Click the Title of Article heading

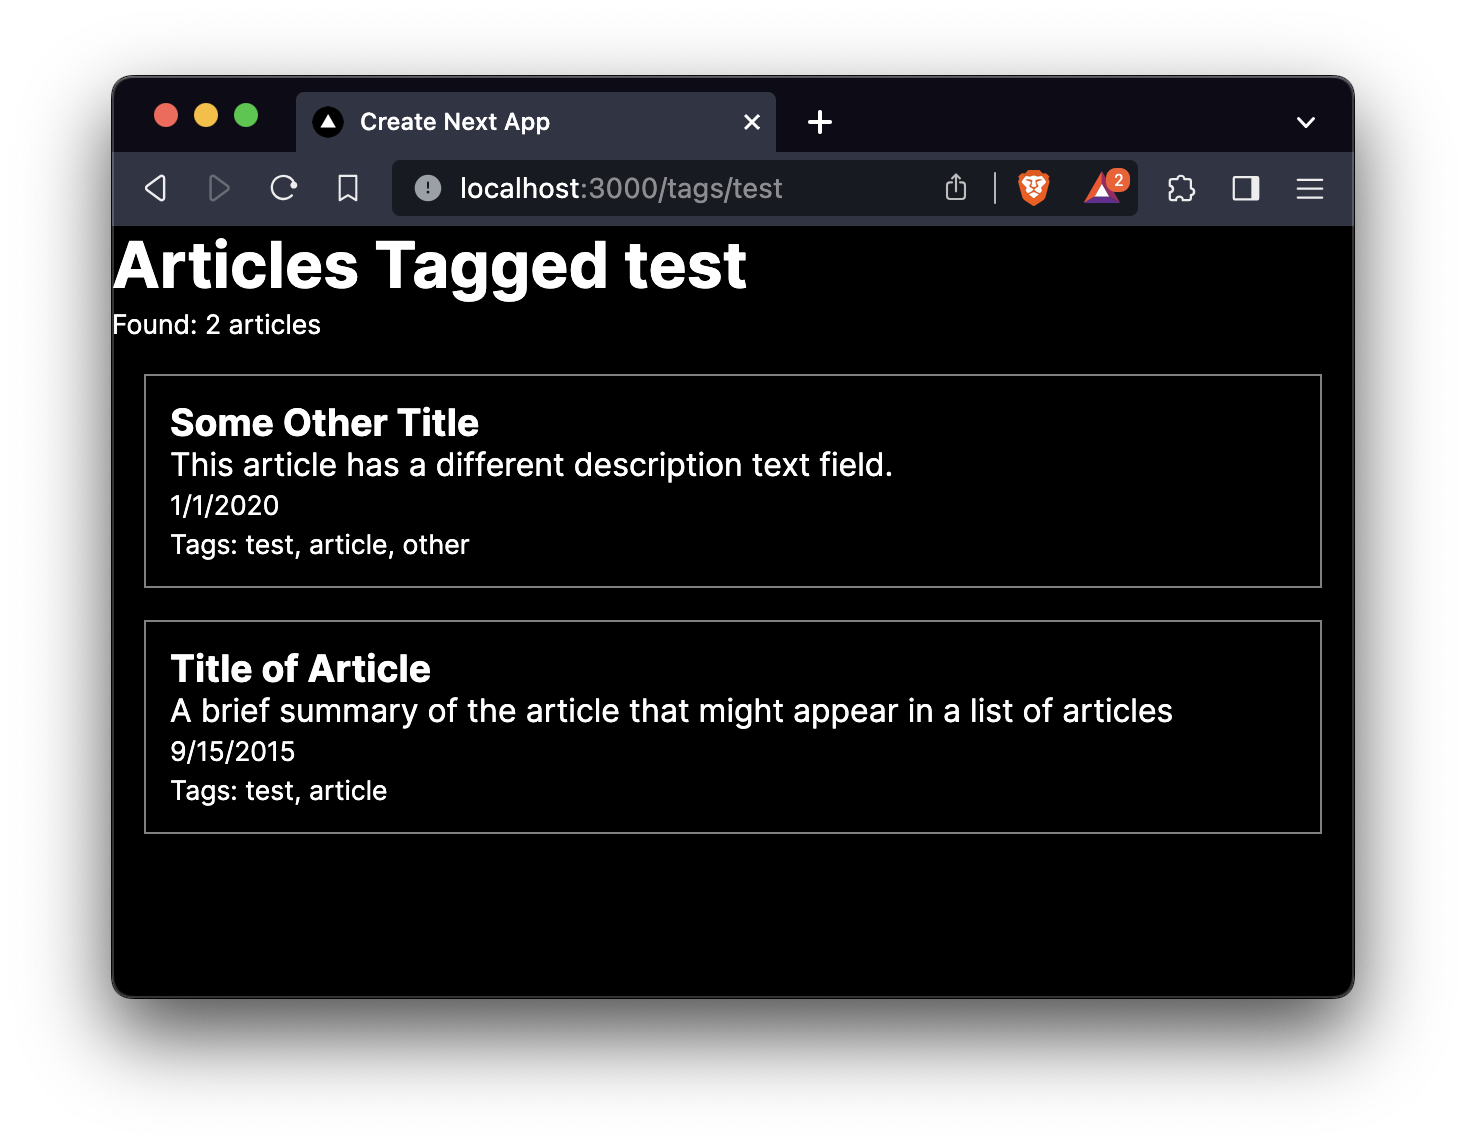(x=300, y=669)
